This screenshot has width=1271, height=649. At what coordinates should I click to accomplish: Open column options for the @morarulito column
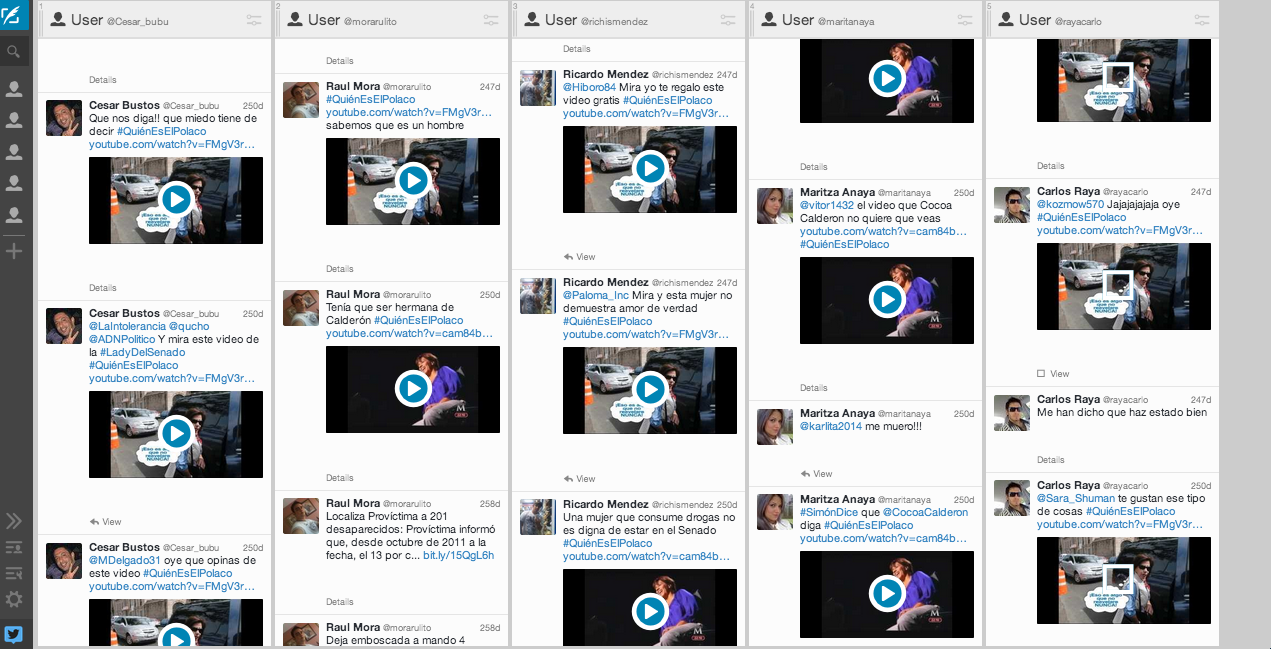coord(491,20)
